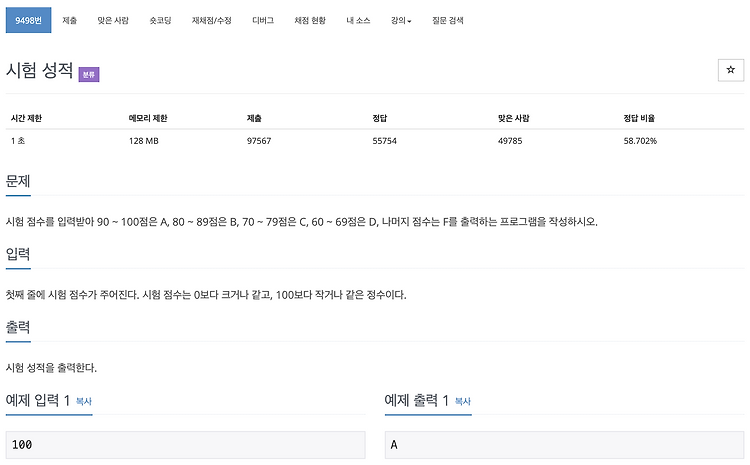Click the 문제 section heading
Screen dimensions: 750x465
(18, 181)
